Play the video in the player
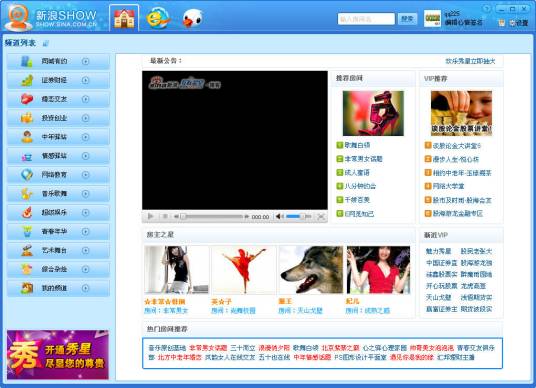Screen dimensions: 536x388 150,216
